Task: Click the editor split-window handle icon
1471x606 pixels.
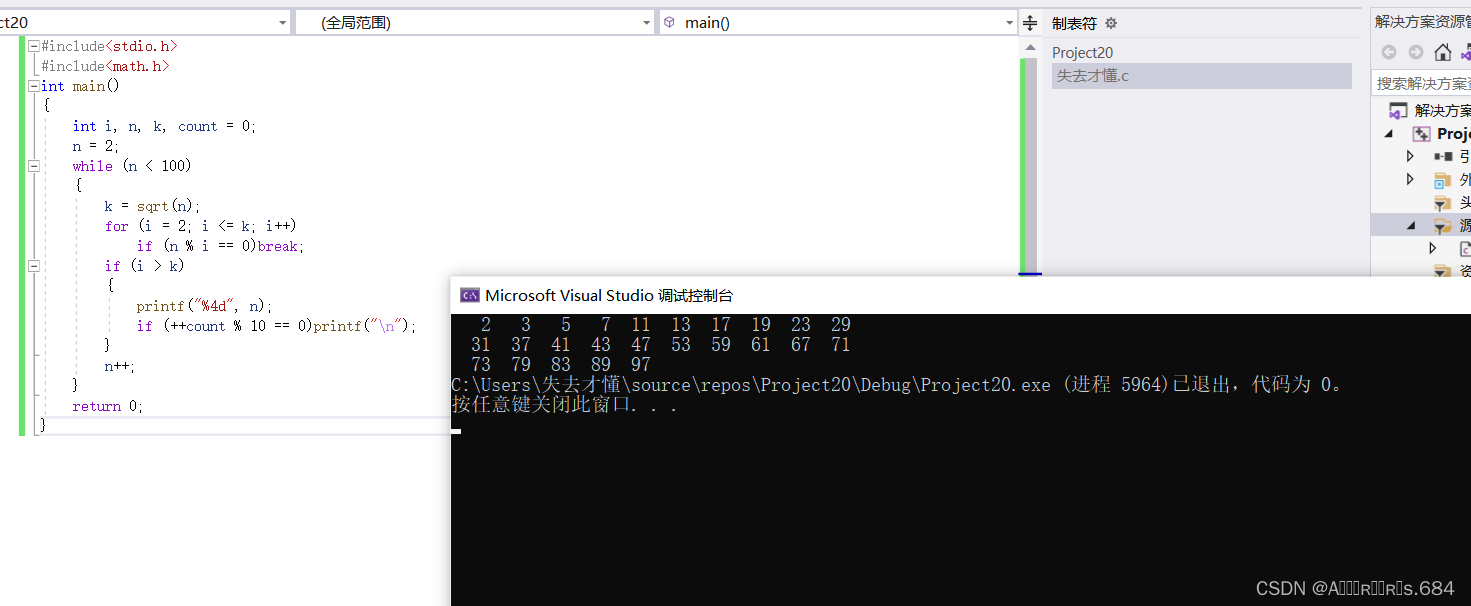Action: click(x=1030, y=23)
